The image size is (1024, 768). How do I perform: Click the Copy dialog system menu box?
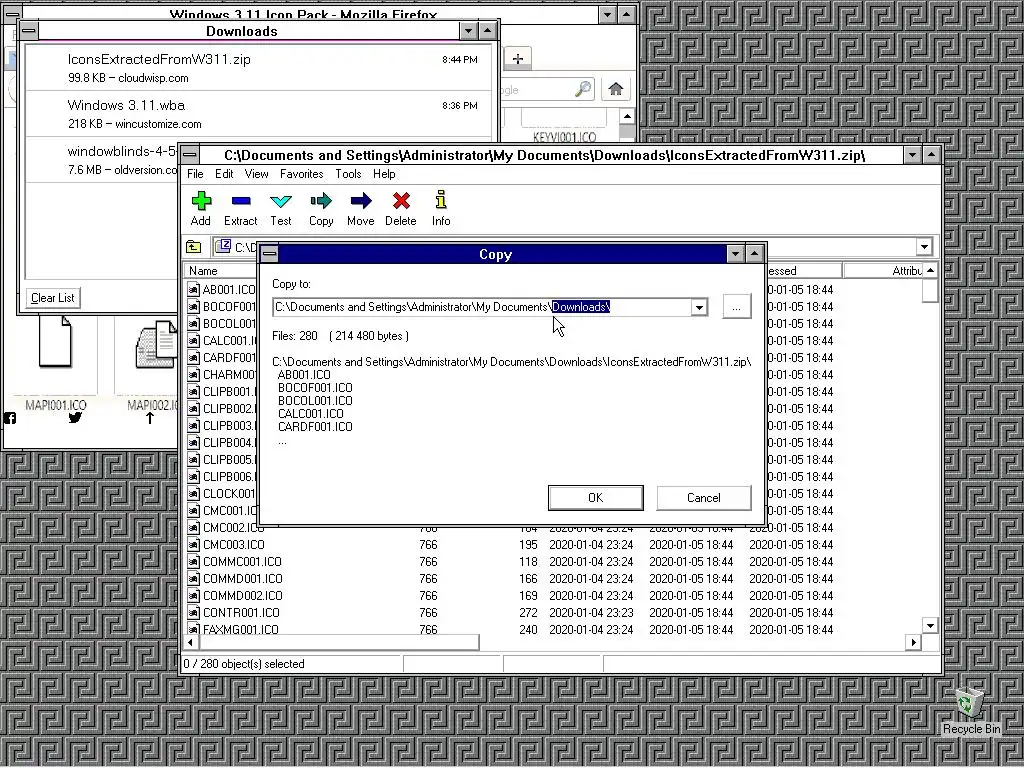click(x=269, y=253)
